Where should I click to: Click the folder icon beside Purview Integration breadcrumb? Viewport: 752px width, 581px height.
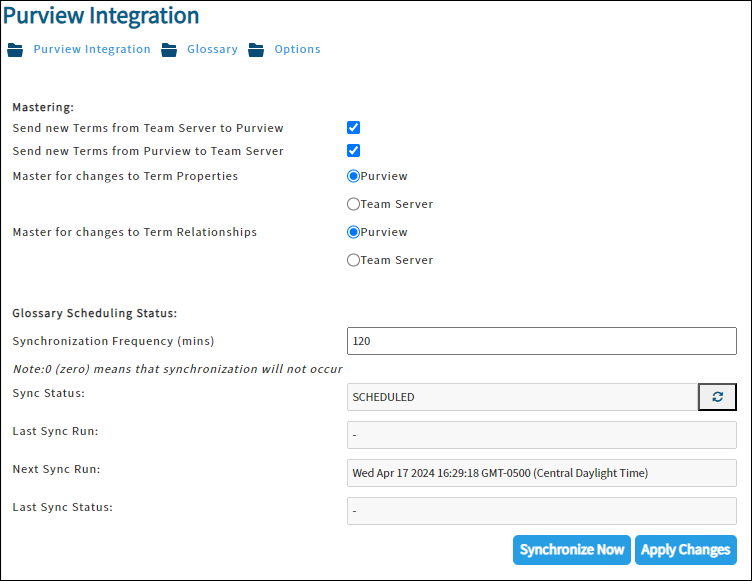(x=15, y=49)
